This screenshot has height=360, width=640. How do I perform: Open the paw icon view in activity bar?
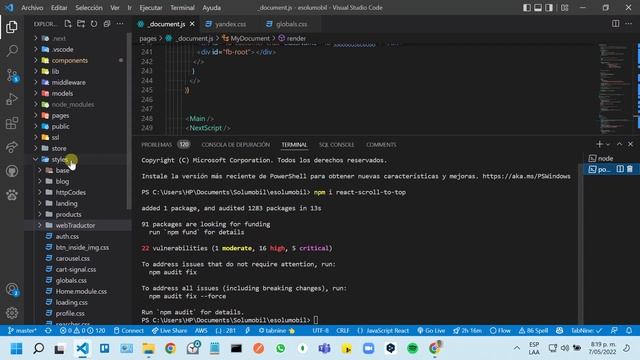(x=12, y=195)
